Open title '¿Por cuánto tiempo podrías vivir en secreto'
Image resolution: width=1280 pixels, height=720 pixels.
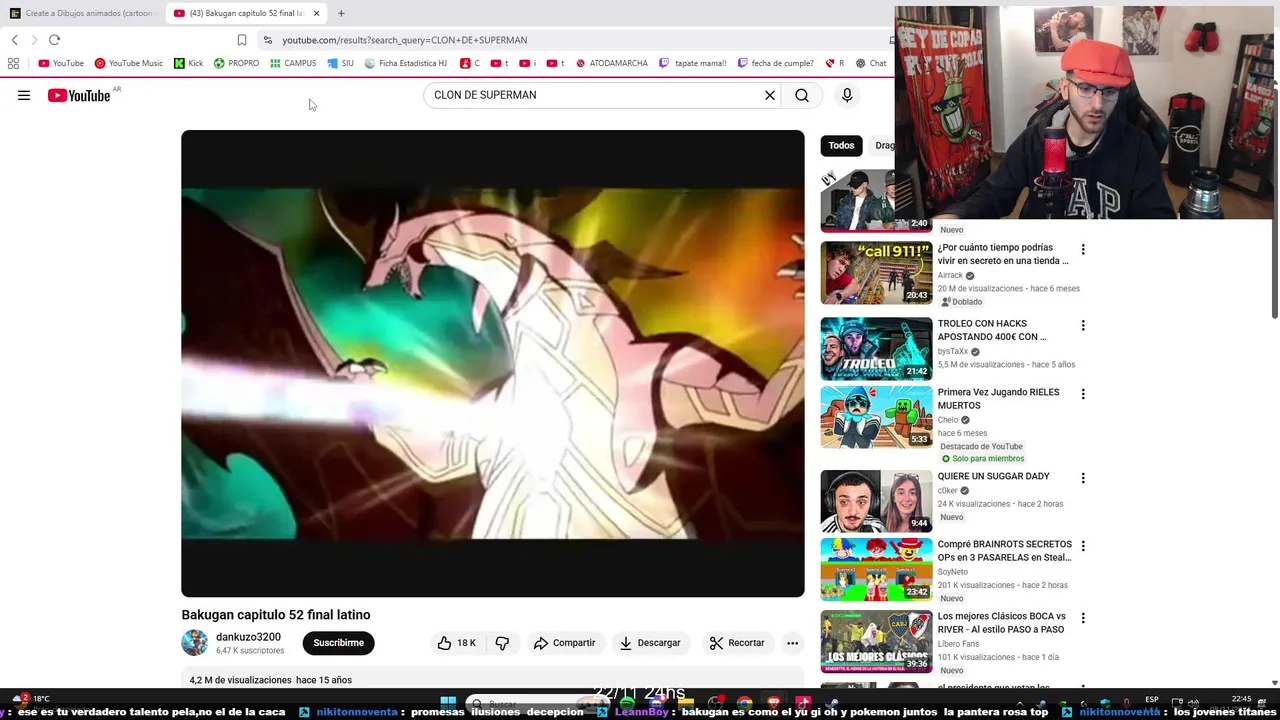1003,254
